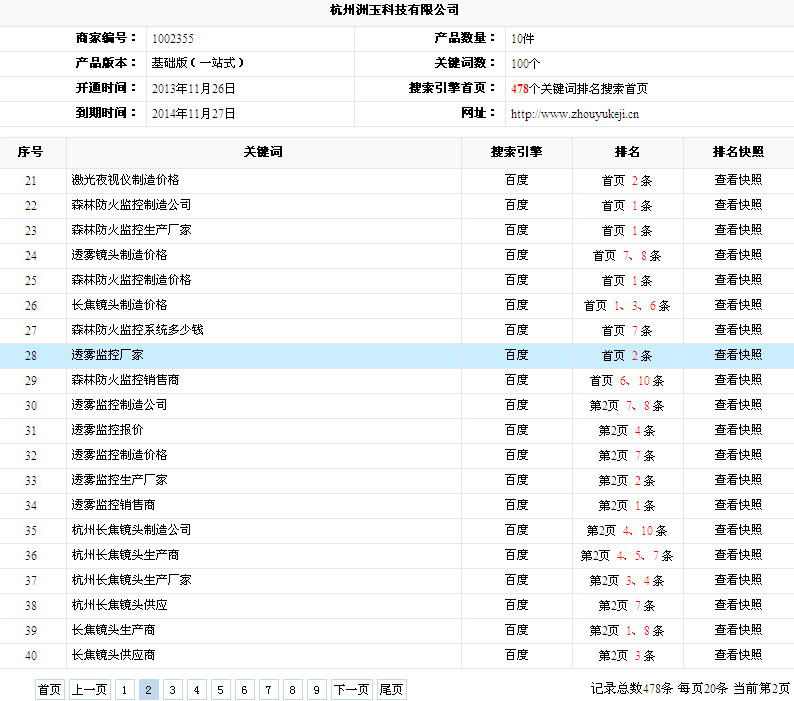Click the 排名快照 column header
The height and width of the screenshot is (701, 794).
[738, 152]
